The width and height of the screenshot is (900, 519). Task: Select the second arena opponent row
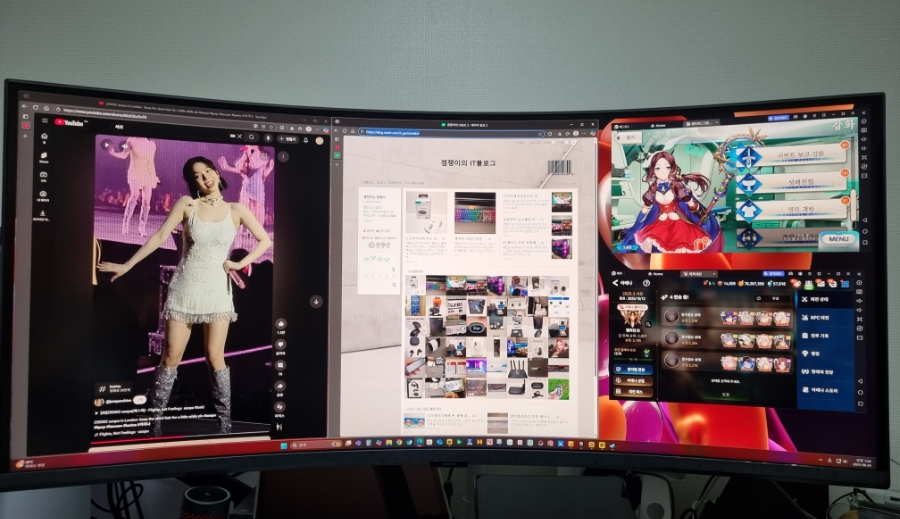pos(728,339)
